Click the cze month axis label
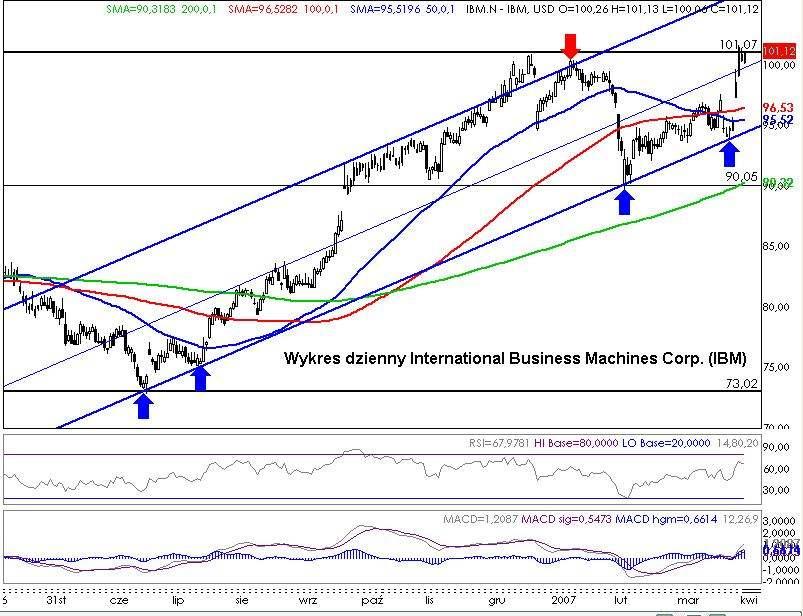The image size is (803, 616). (x=119, y=600)
